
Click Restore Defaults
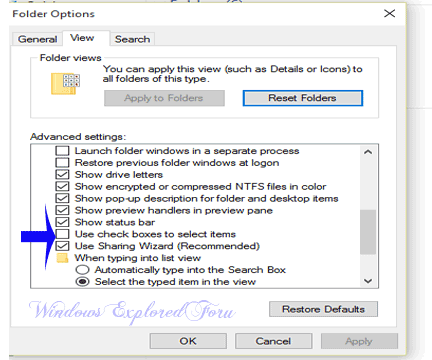coord(323,309)
